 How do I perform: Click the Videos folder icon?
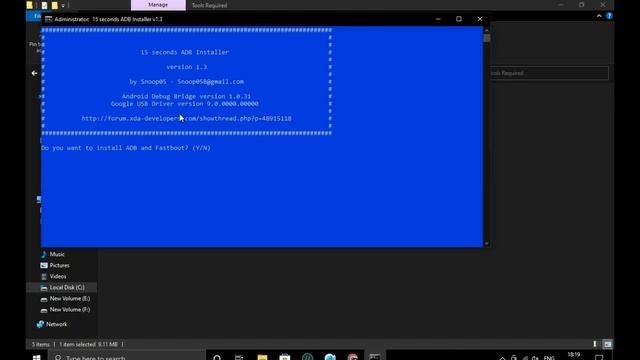(44, 276)
